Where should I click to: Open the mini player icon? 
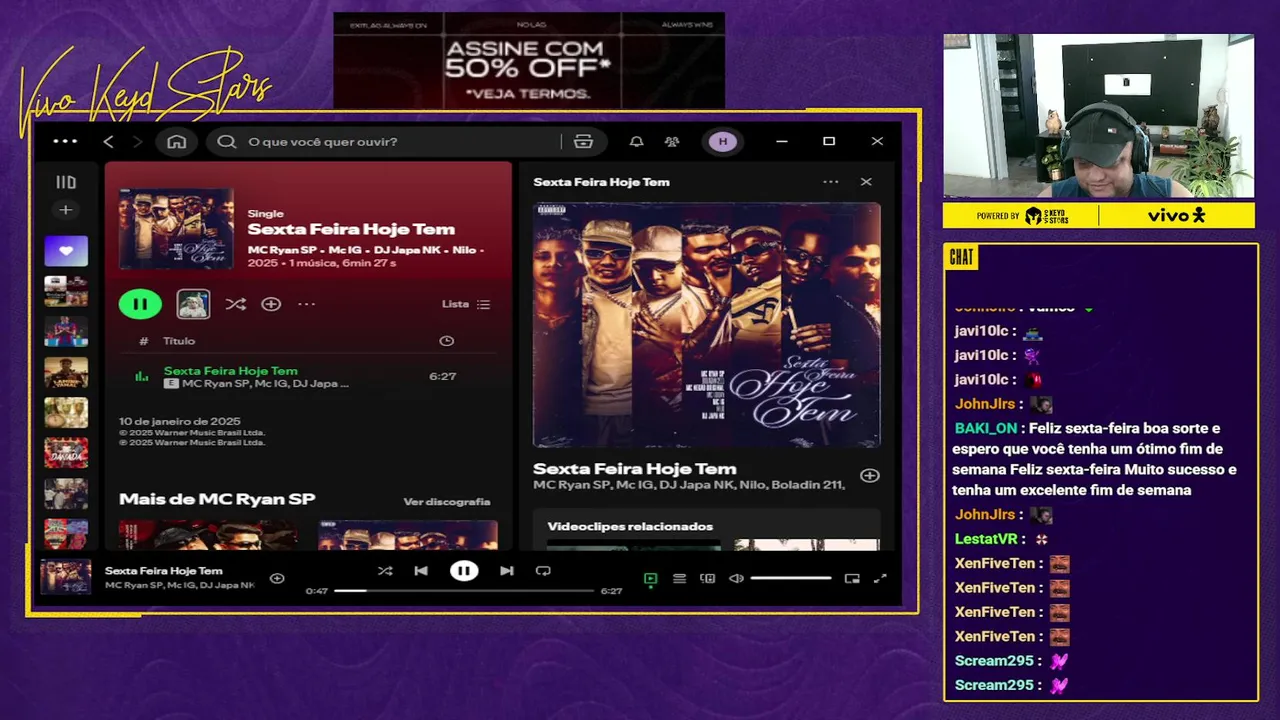point(852,578)
